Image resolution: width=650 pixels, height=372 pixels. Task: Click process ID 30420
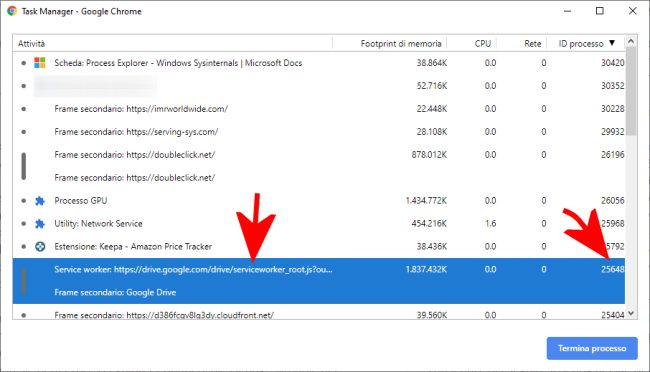[x=613, y=63]
